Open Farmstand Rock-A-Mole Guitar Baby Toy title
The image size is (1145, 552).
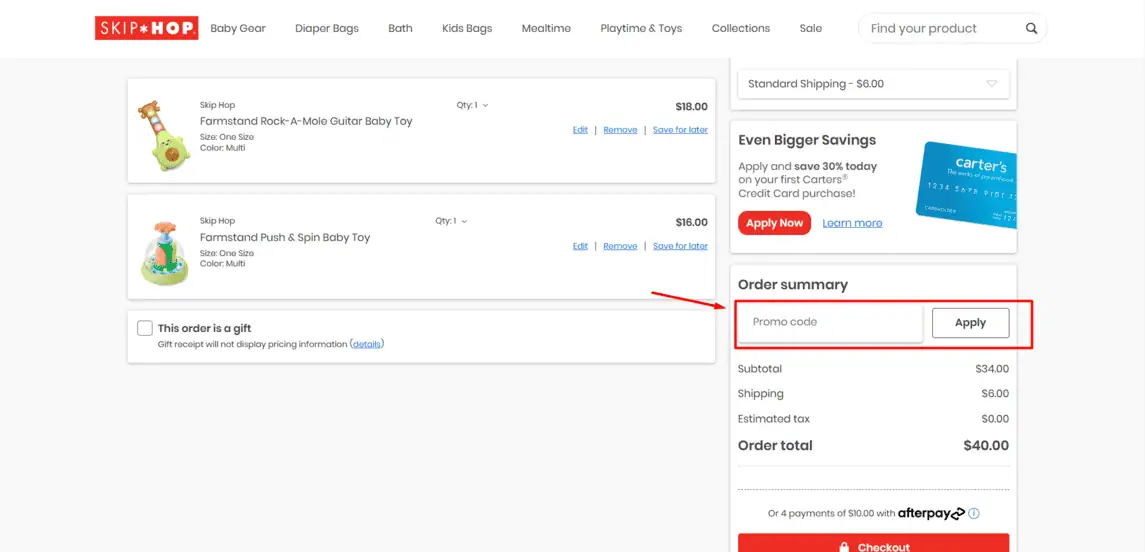(x=306, y=121)
